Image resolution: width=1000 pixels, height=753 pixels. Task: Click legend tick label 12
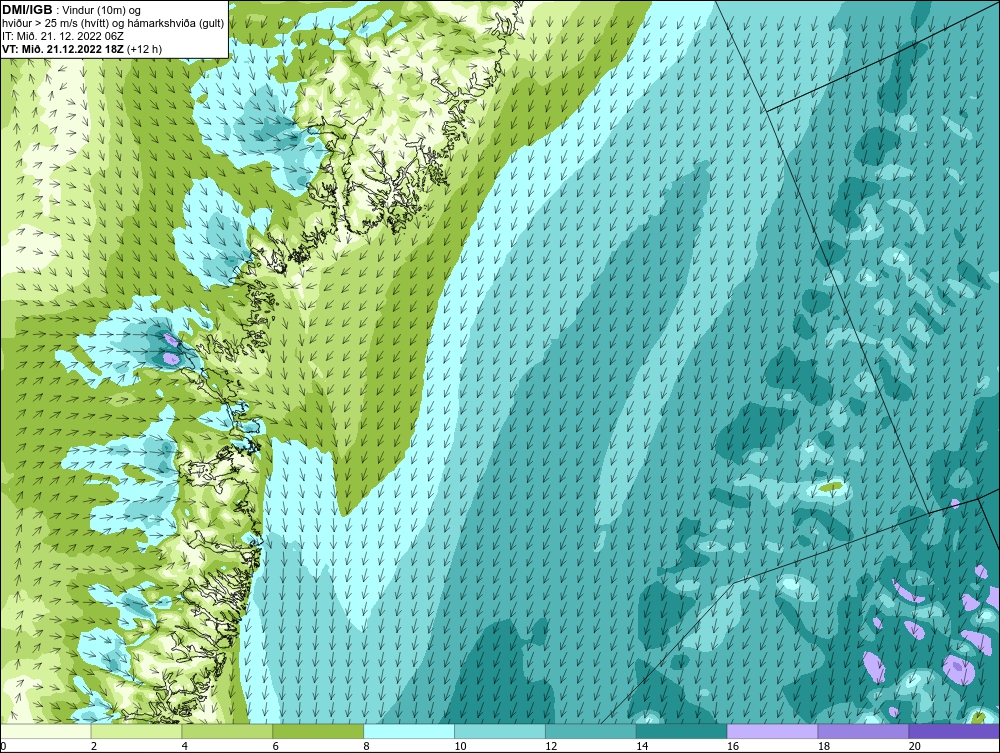[551, 746]
